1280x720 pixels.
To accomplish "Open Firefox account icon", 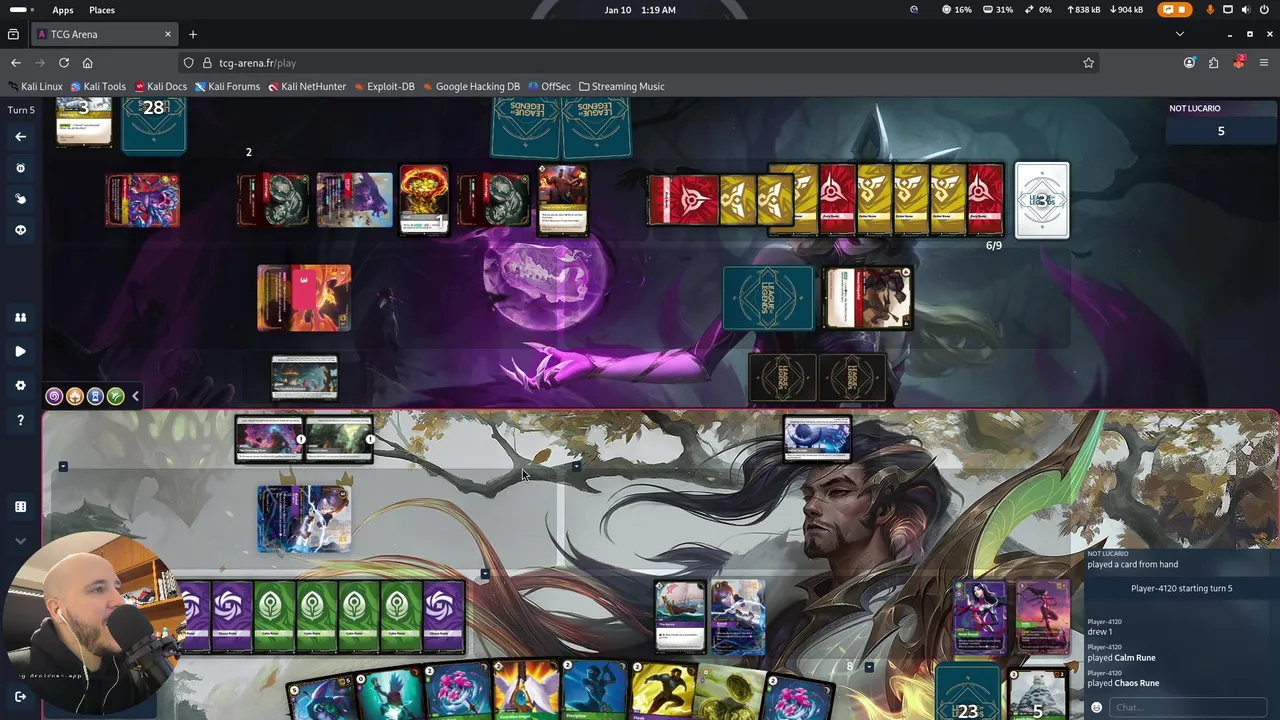I will tap(1189, 62).
